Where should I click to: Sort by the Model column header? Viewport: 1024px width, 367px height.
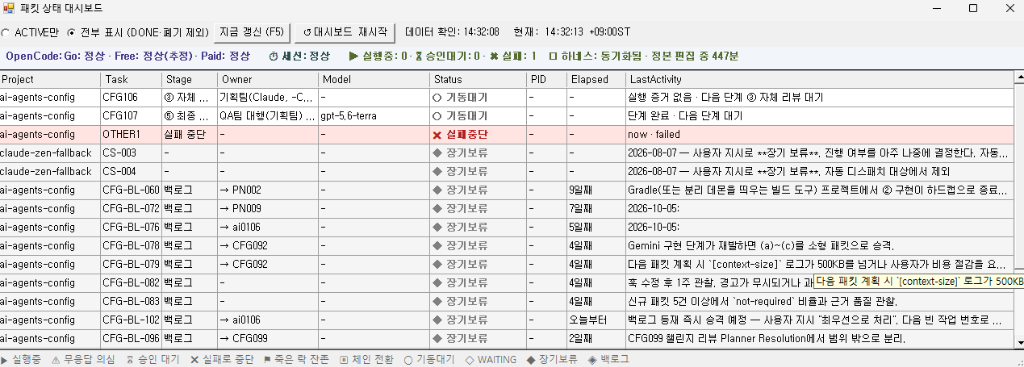point(374,80)
